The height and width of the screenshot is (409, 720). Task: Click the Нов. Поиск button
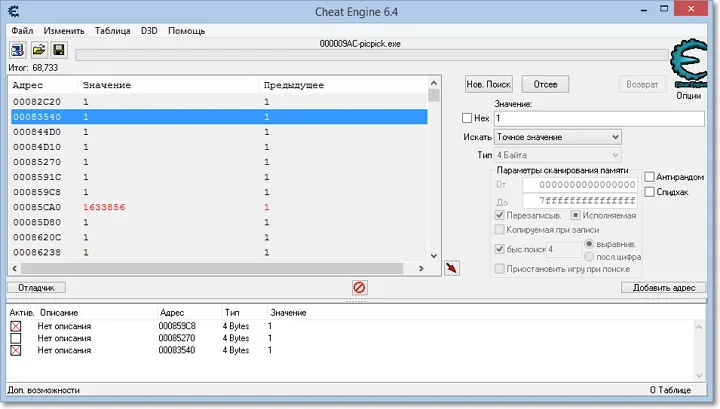489,84
